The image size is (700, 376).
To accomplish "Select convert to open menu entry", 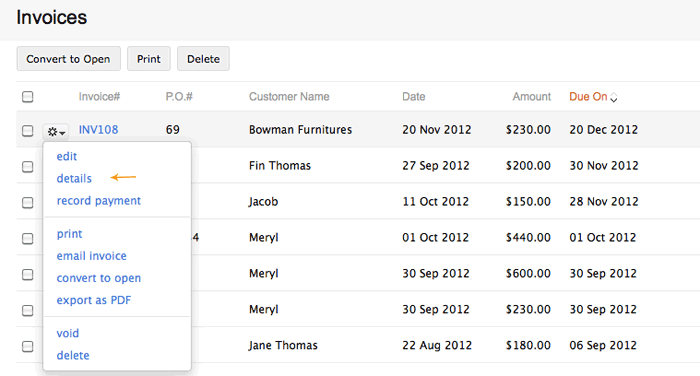I will pyautogui.click(x=99, y=278).
